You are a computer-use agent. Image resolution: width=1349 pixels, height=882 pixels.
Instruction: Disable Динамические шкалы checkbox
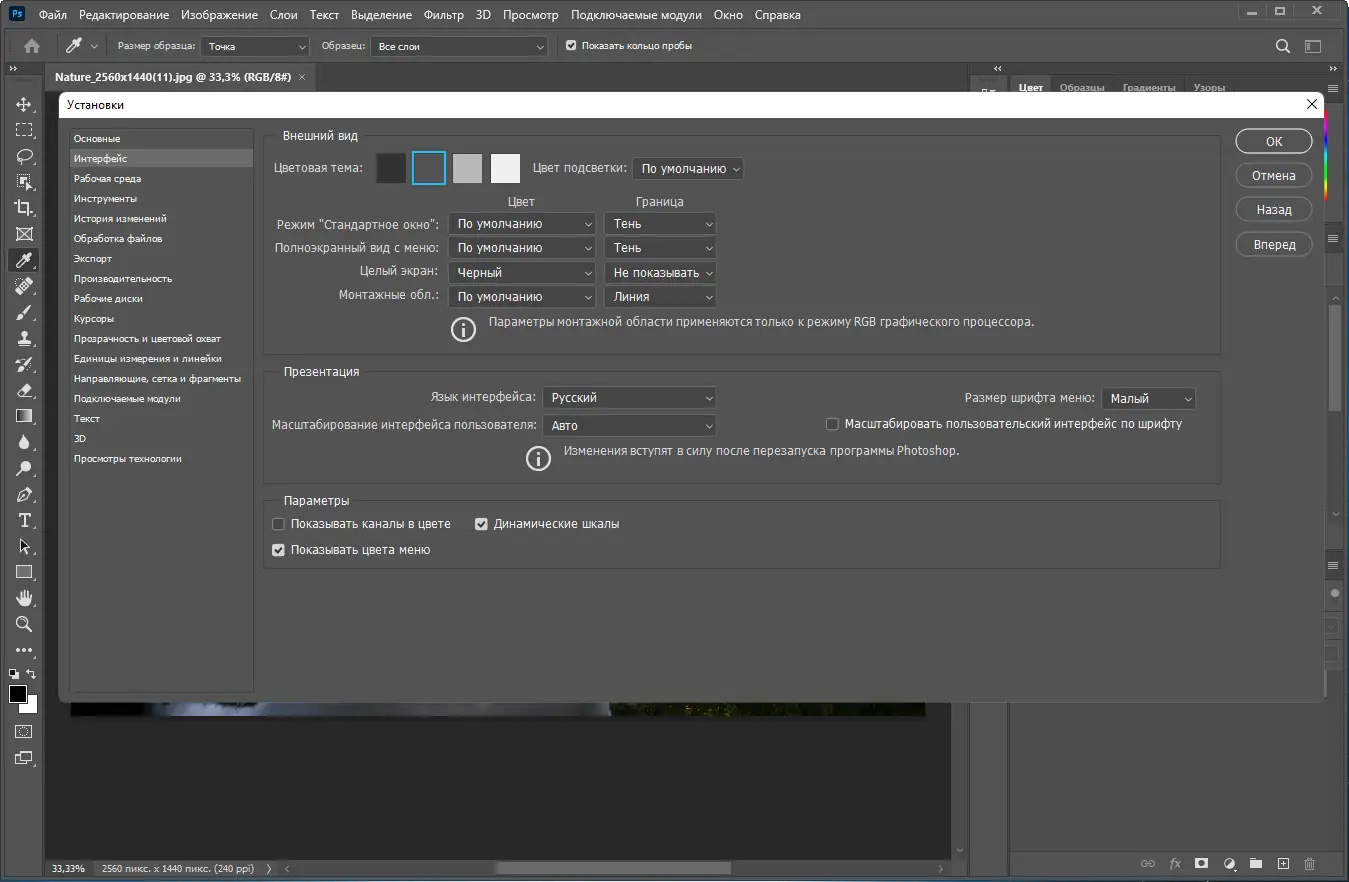481,524
